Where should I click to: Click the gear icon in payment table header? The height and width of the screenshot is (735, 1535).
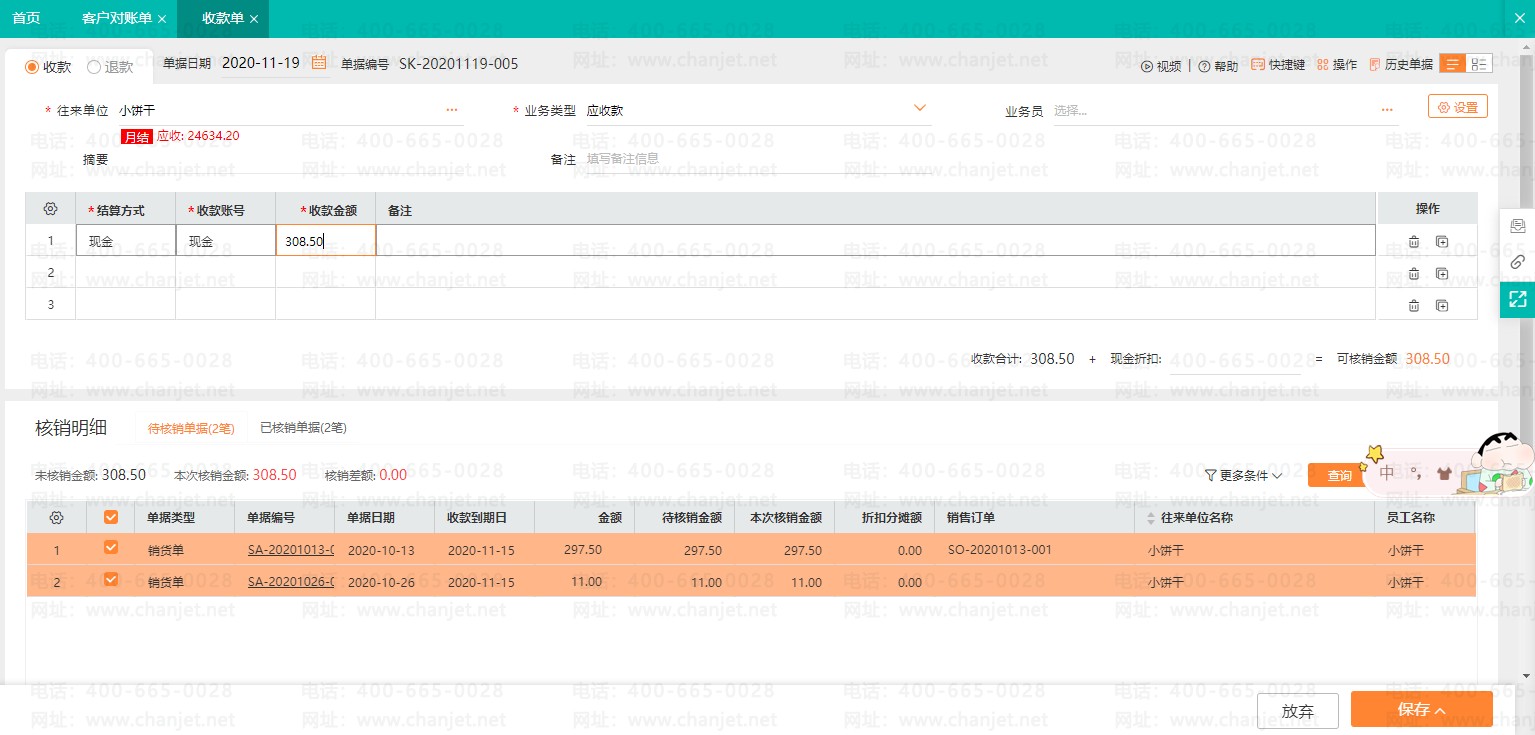50,209
